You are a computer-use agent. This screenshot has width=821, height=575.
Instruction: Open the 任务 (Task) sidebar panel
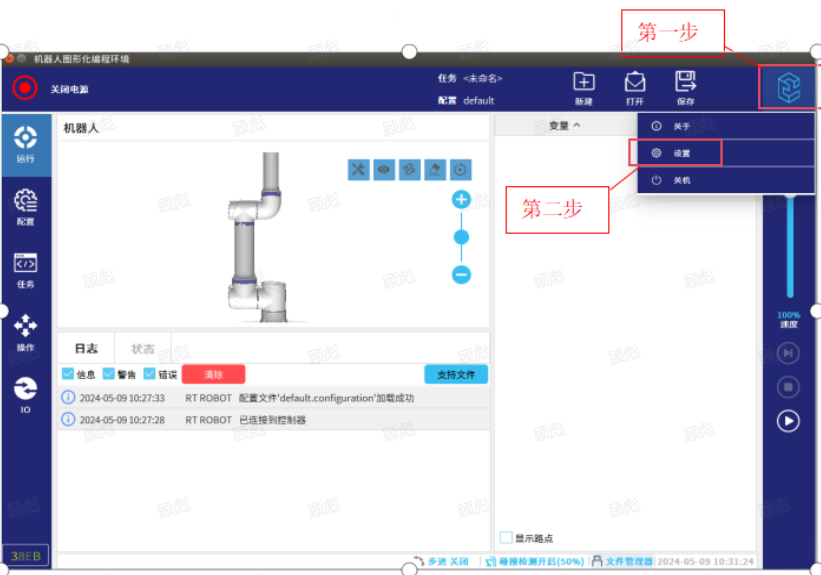click(26, 269)
